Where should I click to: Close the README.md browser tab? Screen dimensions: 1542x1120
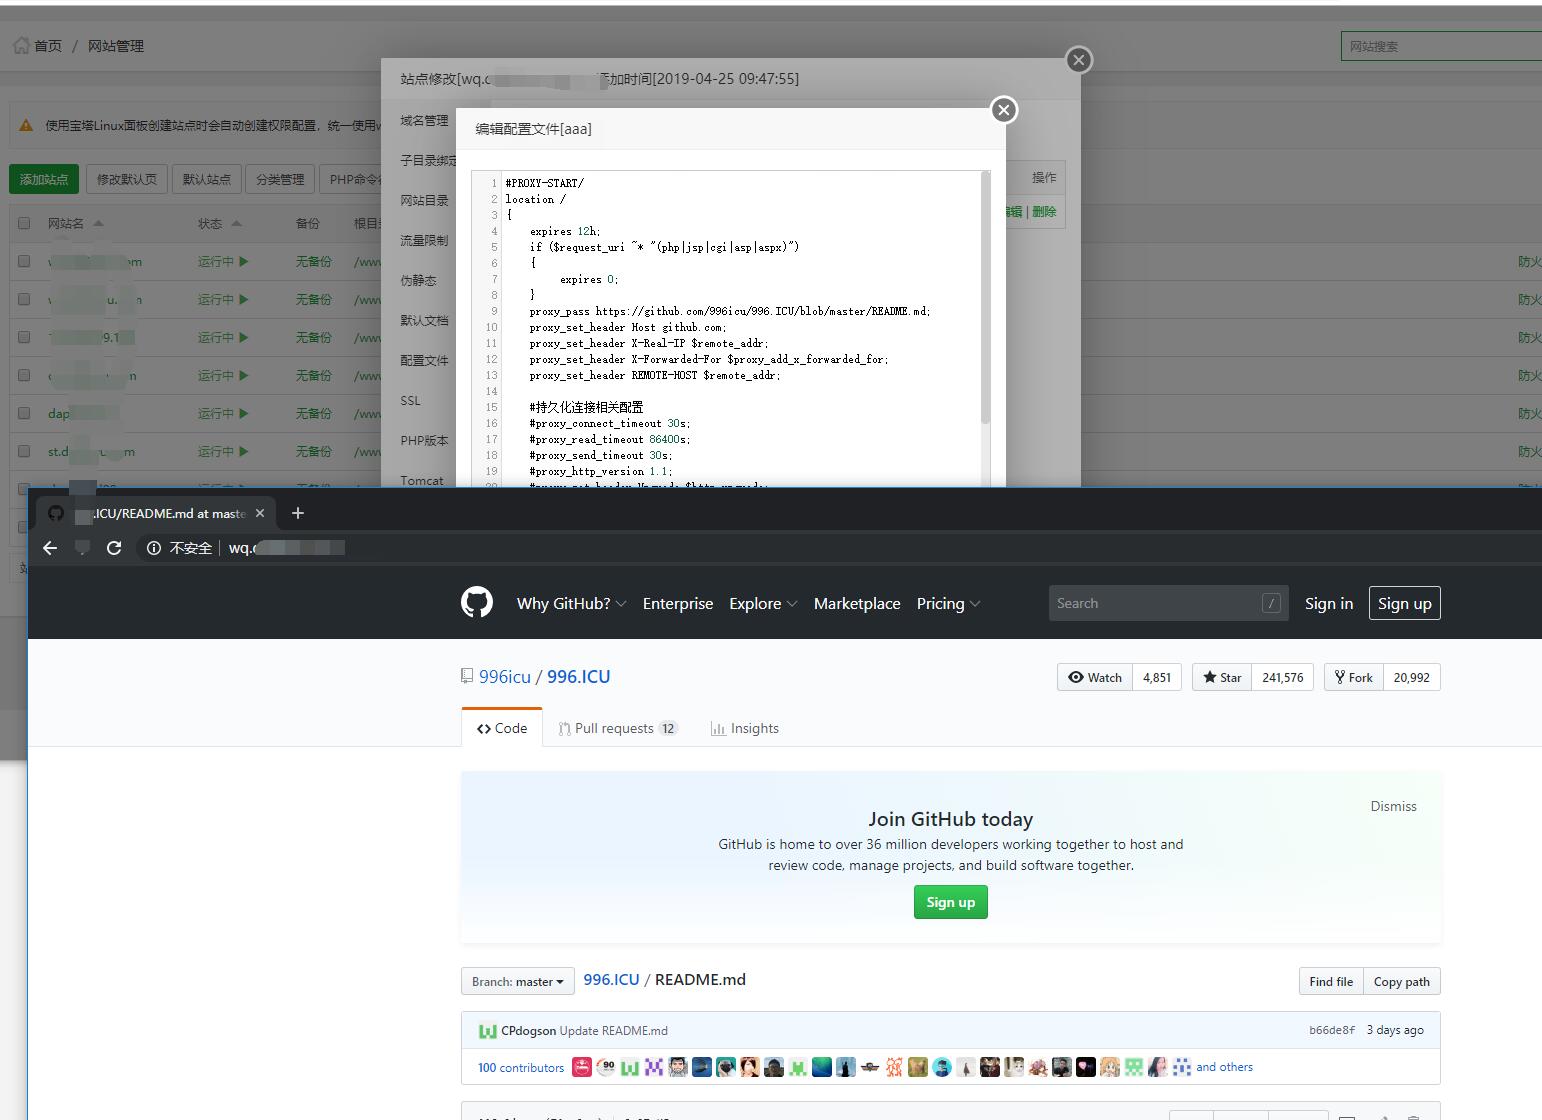260,513
